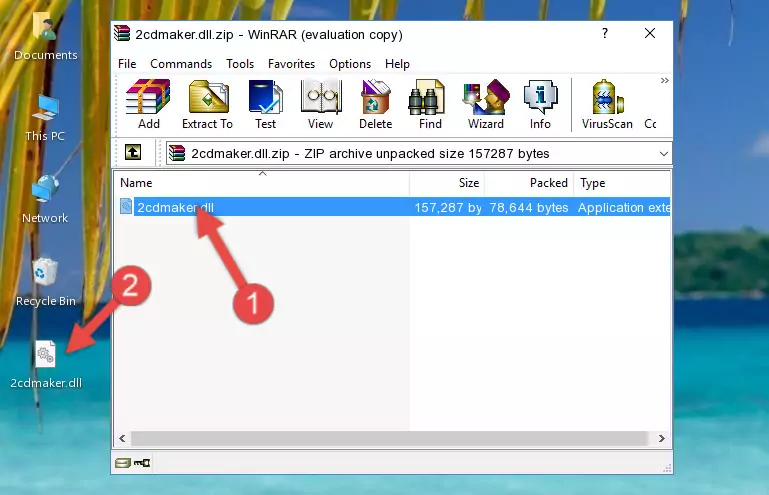The image size is (769, 495).
Task: Click the archive icon in the address bar
Action: click(177, 154)
